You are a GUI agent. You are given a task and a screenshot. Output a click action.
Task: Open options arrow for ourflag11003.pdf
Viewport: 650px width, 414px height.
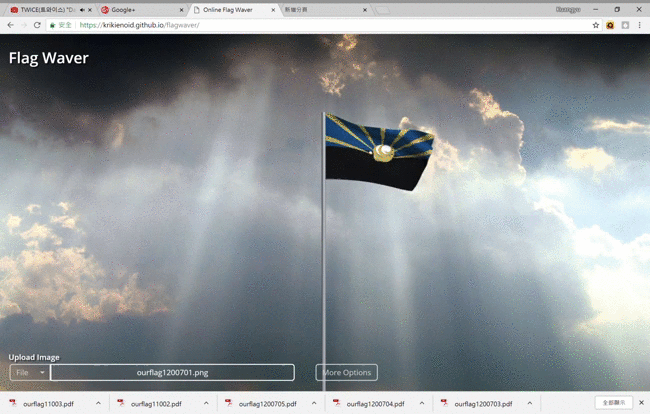coord(98,404)
